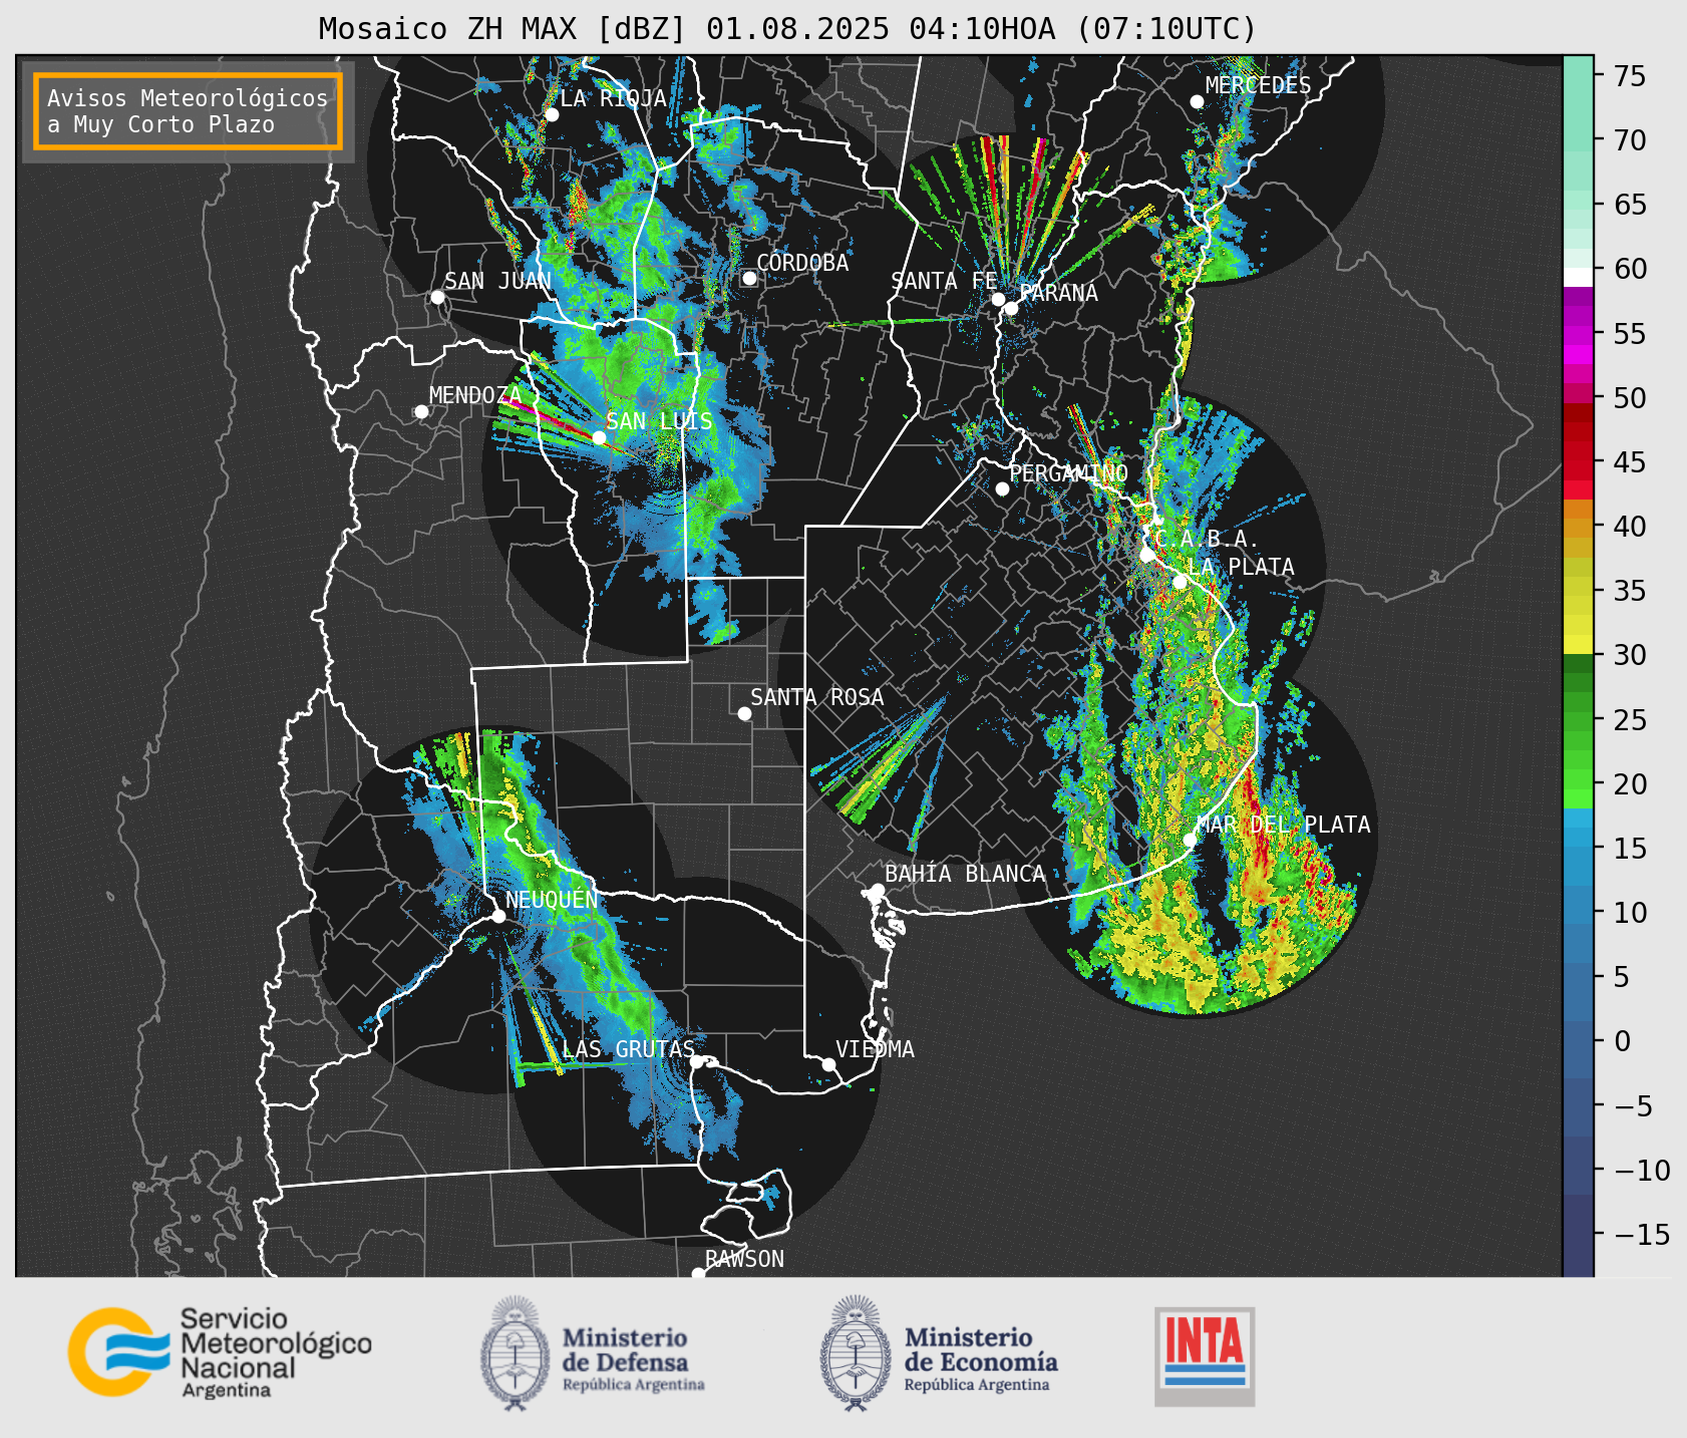Select the NEUQUÉN city marker
Image resolution: width=1687 pixels, height=1438 pixels.
click(498, 916)
